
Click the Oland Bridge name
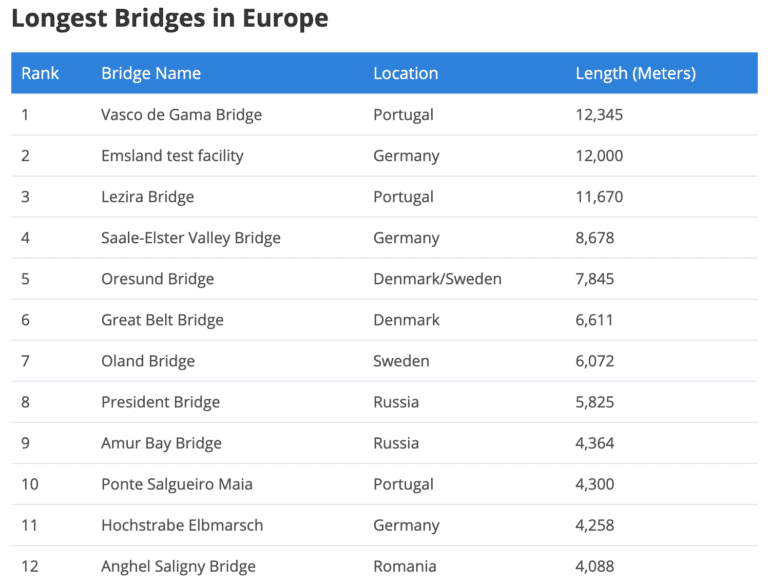coord(148,361)
